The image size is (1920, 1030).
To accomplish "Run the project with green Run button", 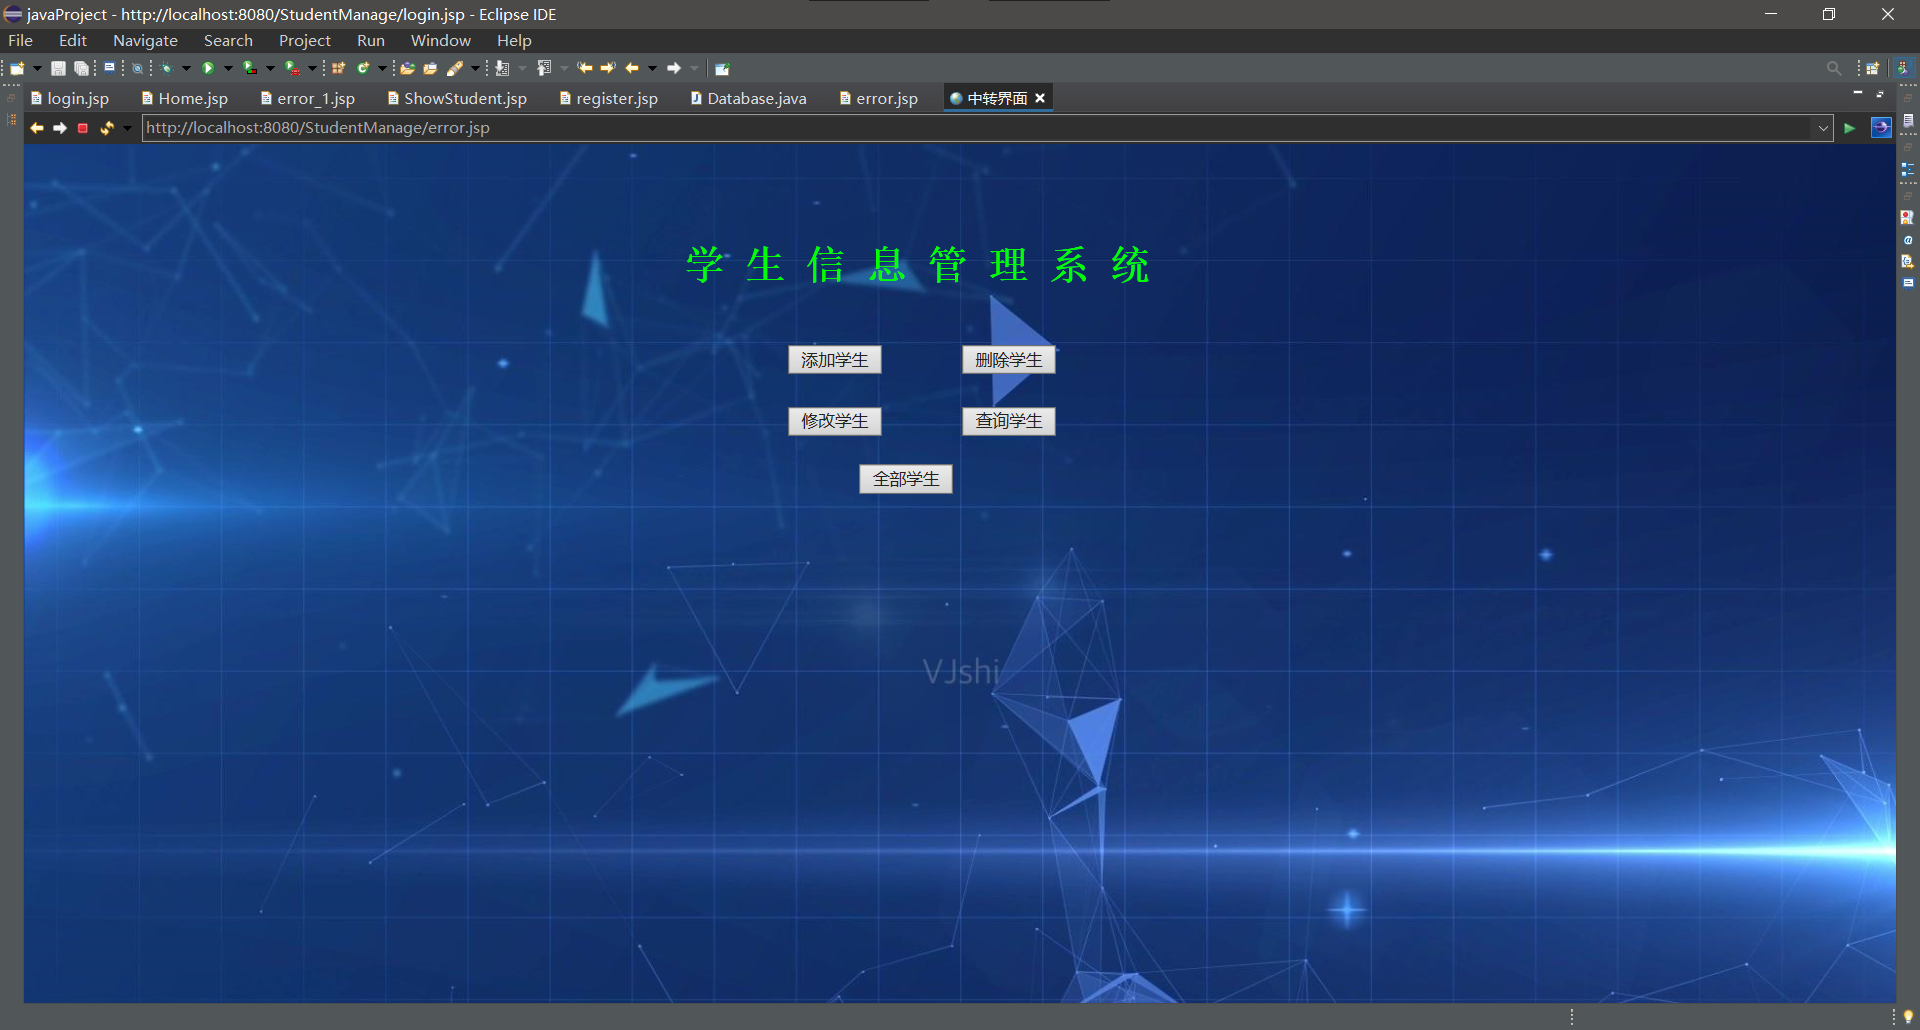I will [208, 68].
